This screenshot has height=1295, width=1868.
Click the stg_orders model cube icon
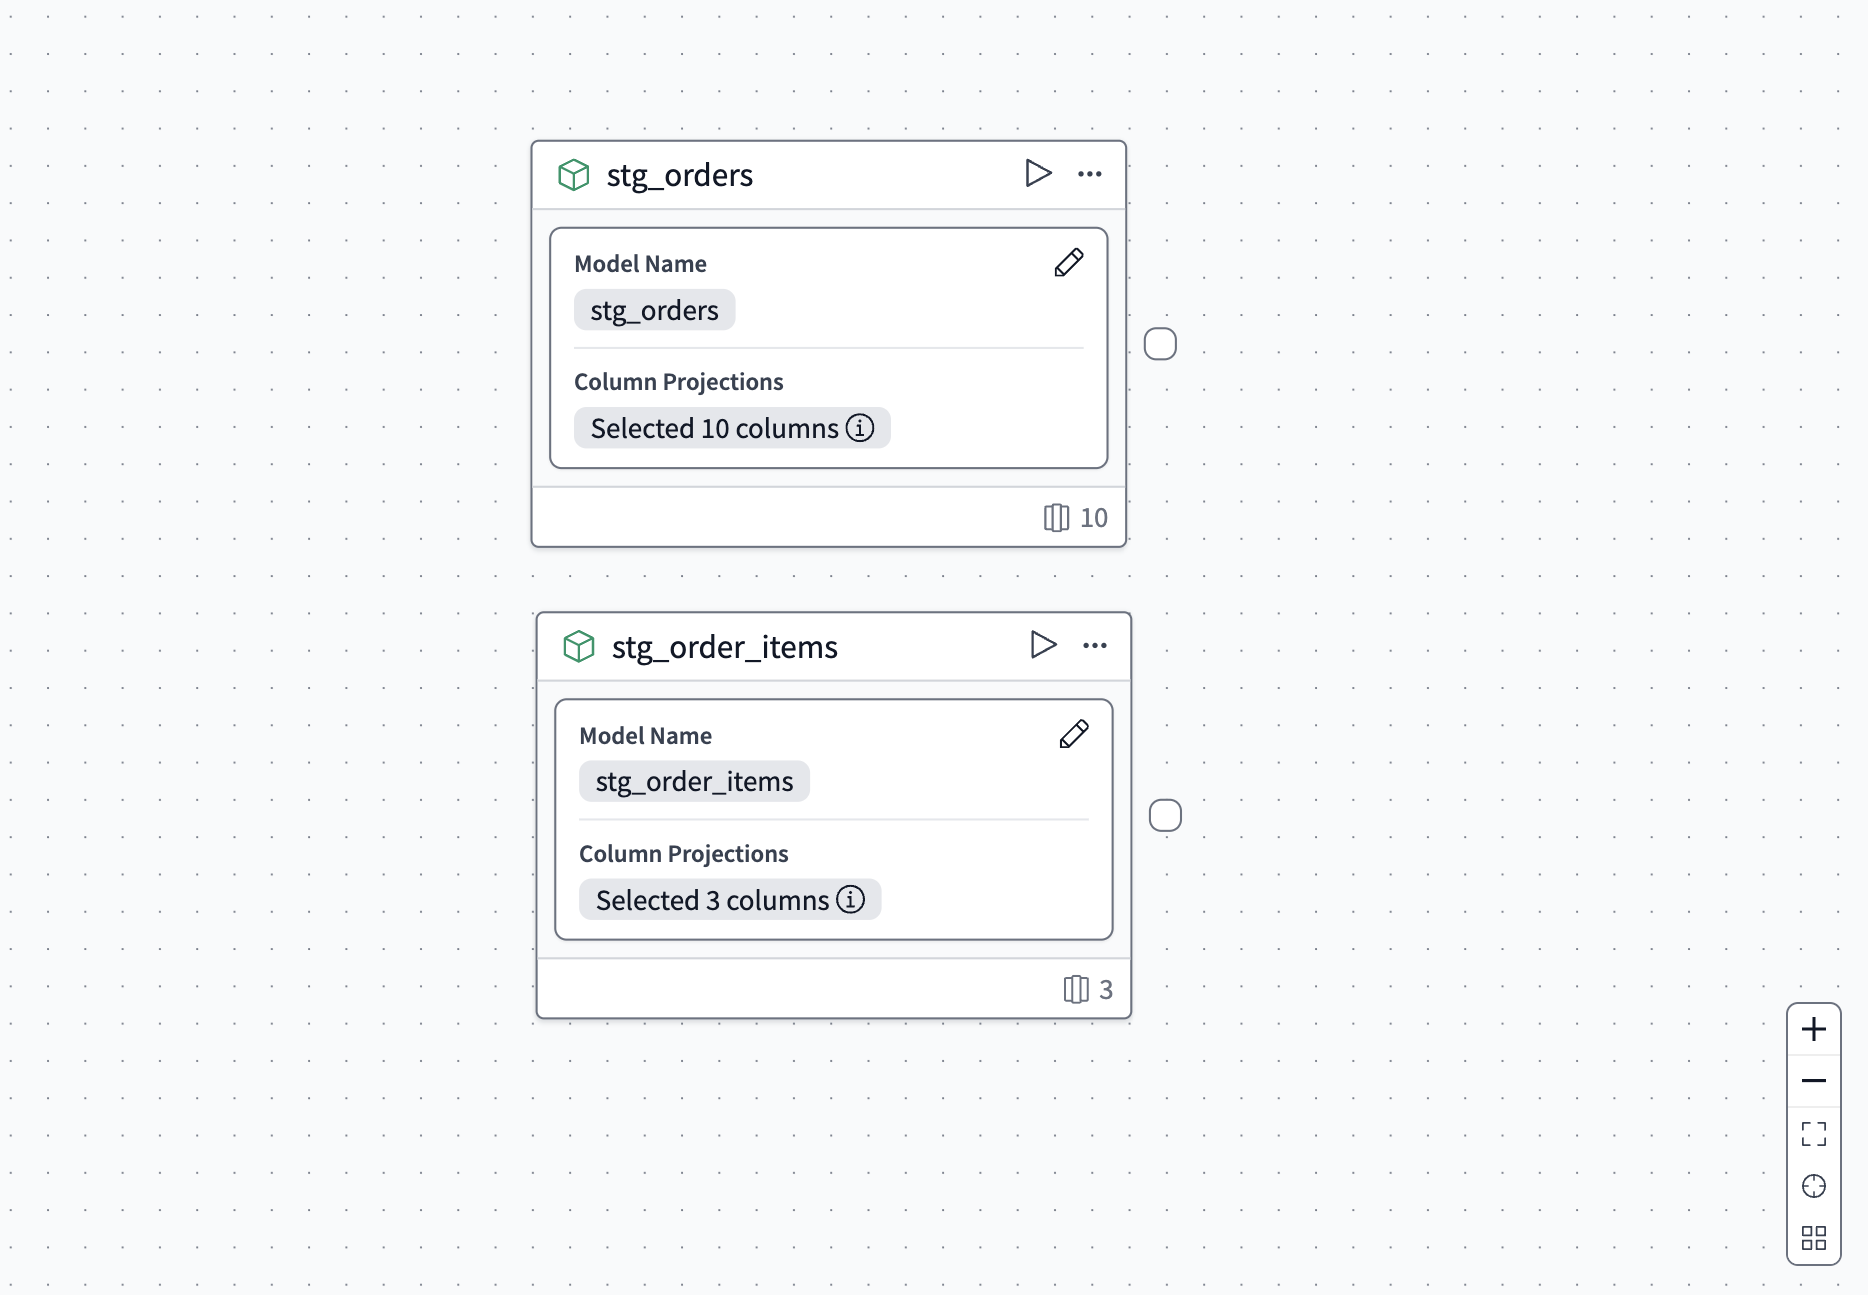click(575, 174)
